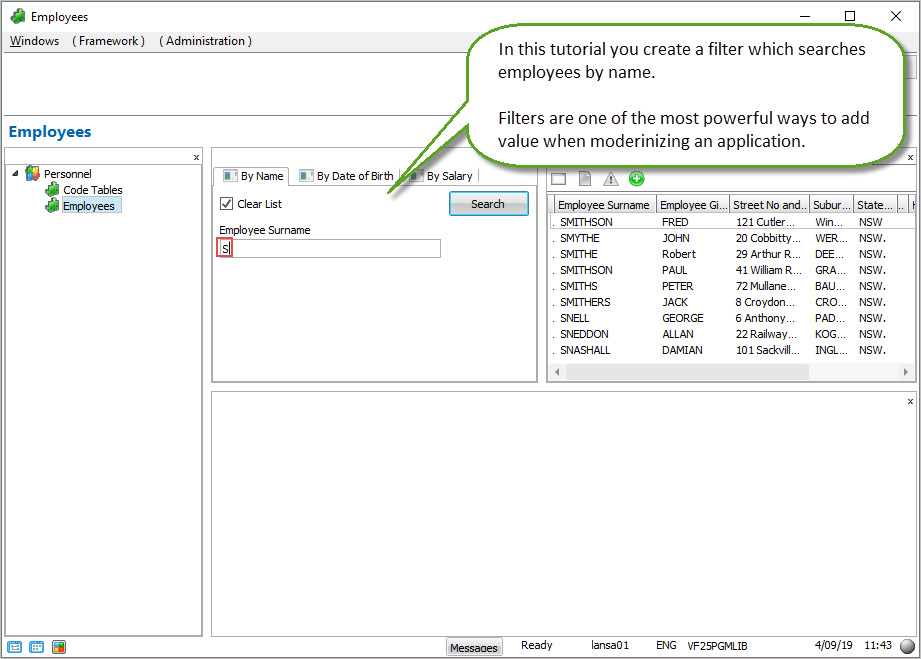Click the given name Robert cell
The image size is (921, 659).
[x=679, y=254]
